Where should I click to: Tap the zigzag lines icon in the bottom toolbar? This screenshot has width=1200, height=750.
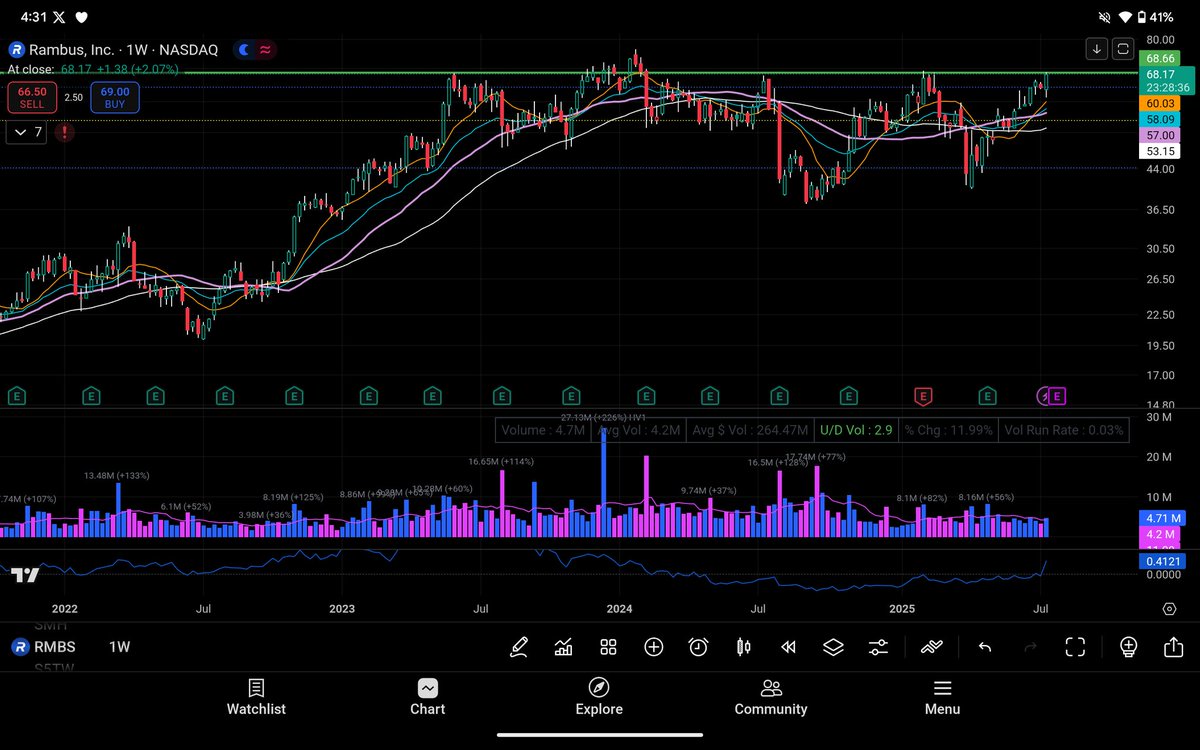click(x=932, y=647)
